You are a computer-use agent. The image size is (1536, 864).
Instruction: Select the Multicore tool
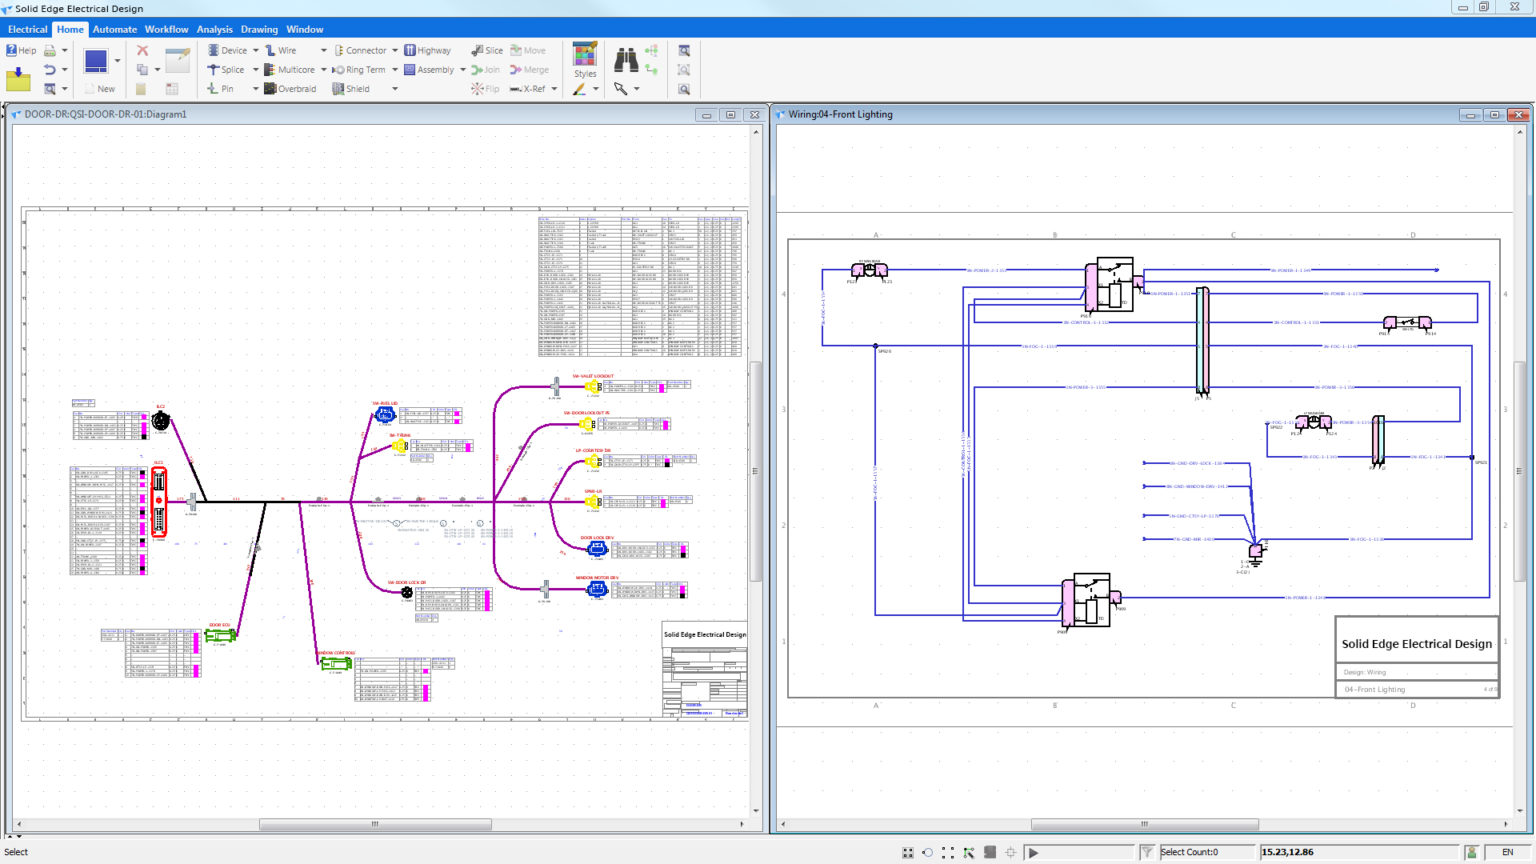294,69
